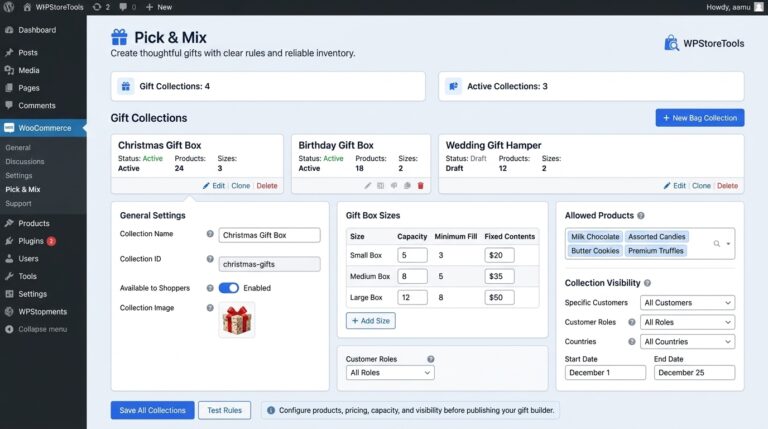The width and height of the screenshot is (768, 429).
Task: Click the Collapse menu arrow icon
Action: [9, 329]
